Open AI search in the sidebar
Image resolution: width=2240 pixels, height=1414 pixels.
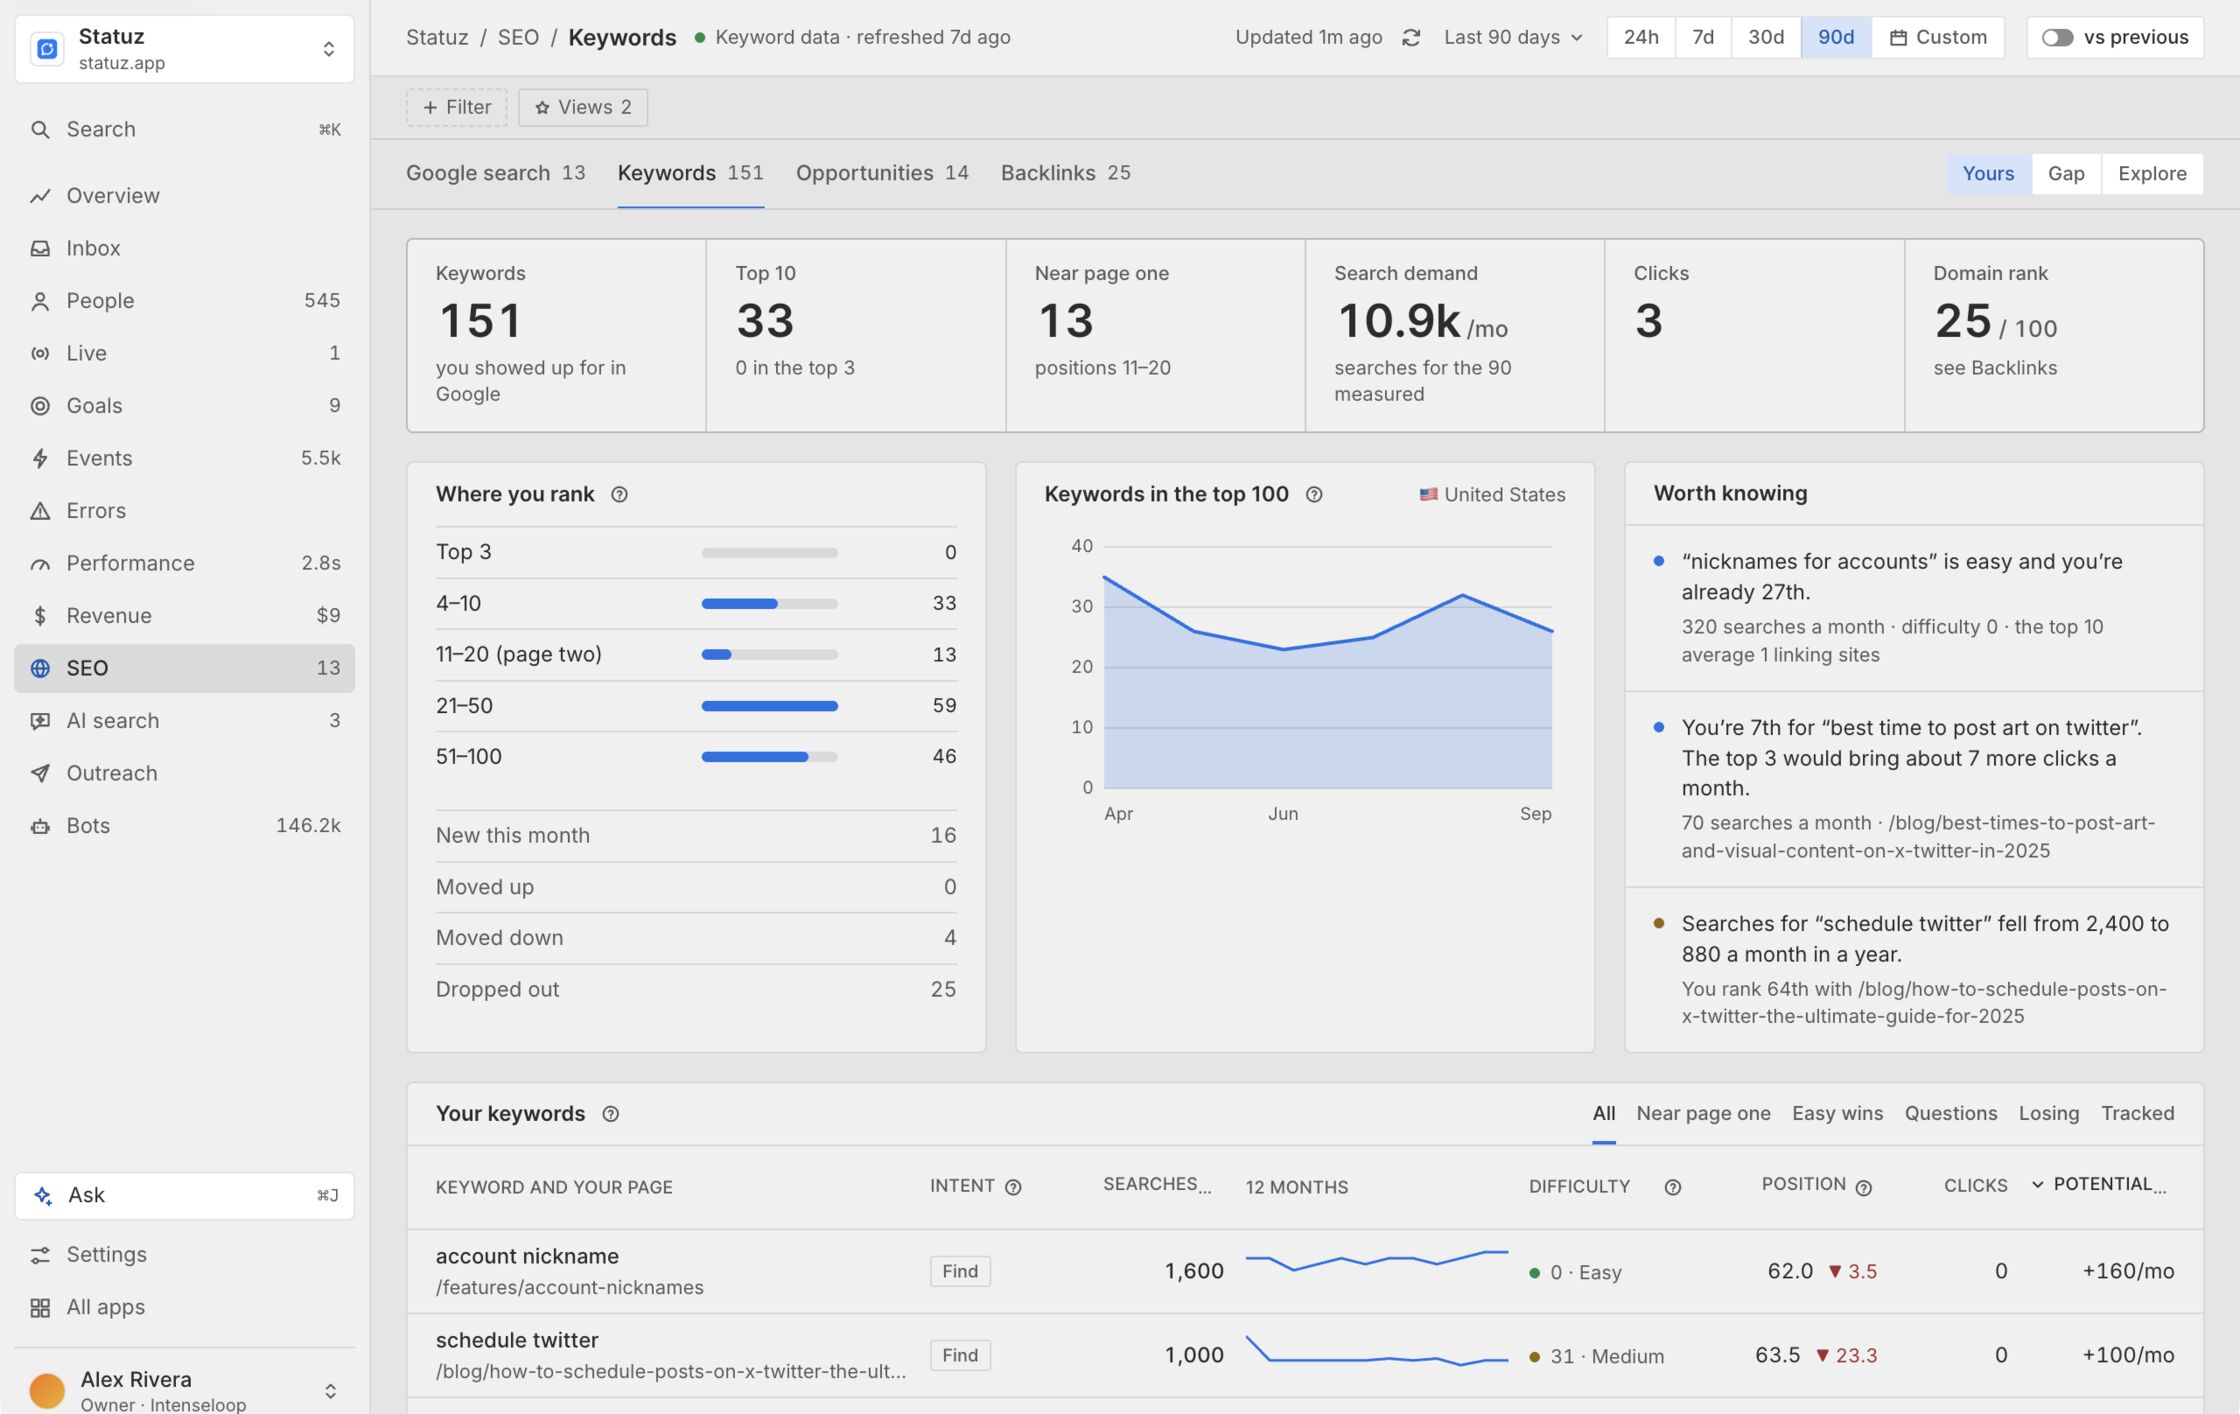tap(185, 721)
